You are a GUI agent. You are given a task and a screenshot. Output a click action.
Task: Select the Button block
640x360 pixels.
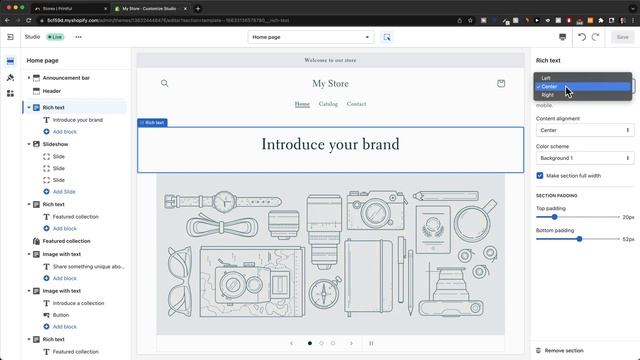[x=61, y=315]
